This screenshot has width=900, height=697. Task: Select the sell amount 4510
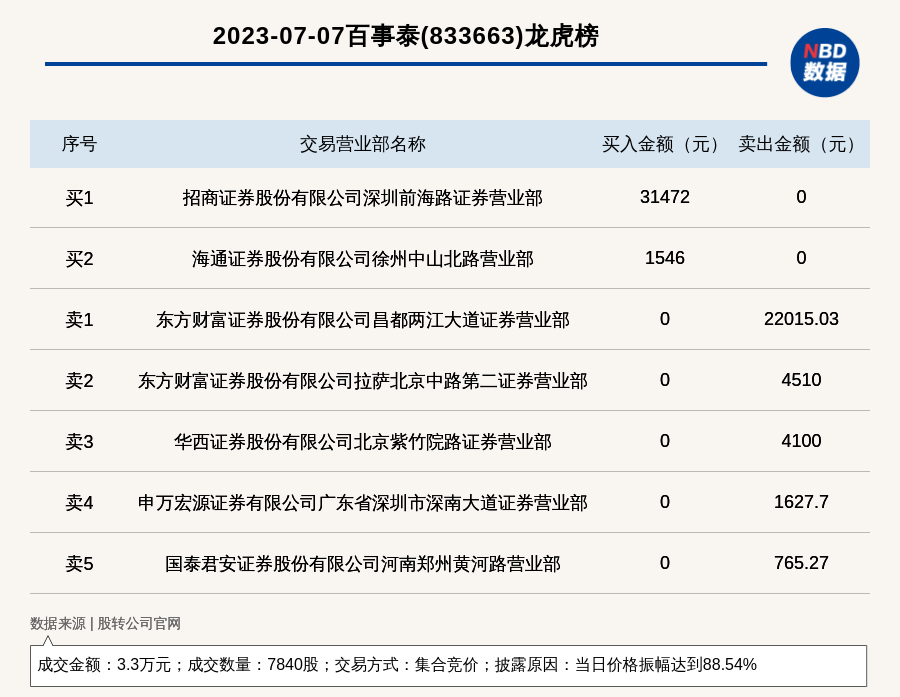click(801, 380)
